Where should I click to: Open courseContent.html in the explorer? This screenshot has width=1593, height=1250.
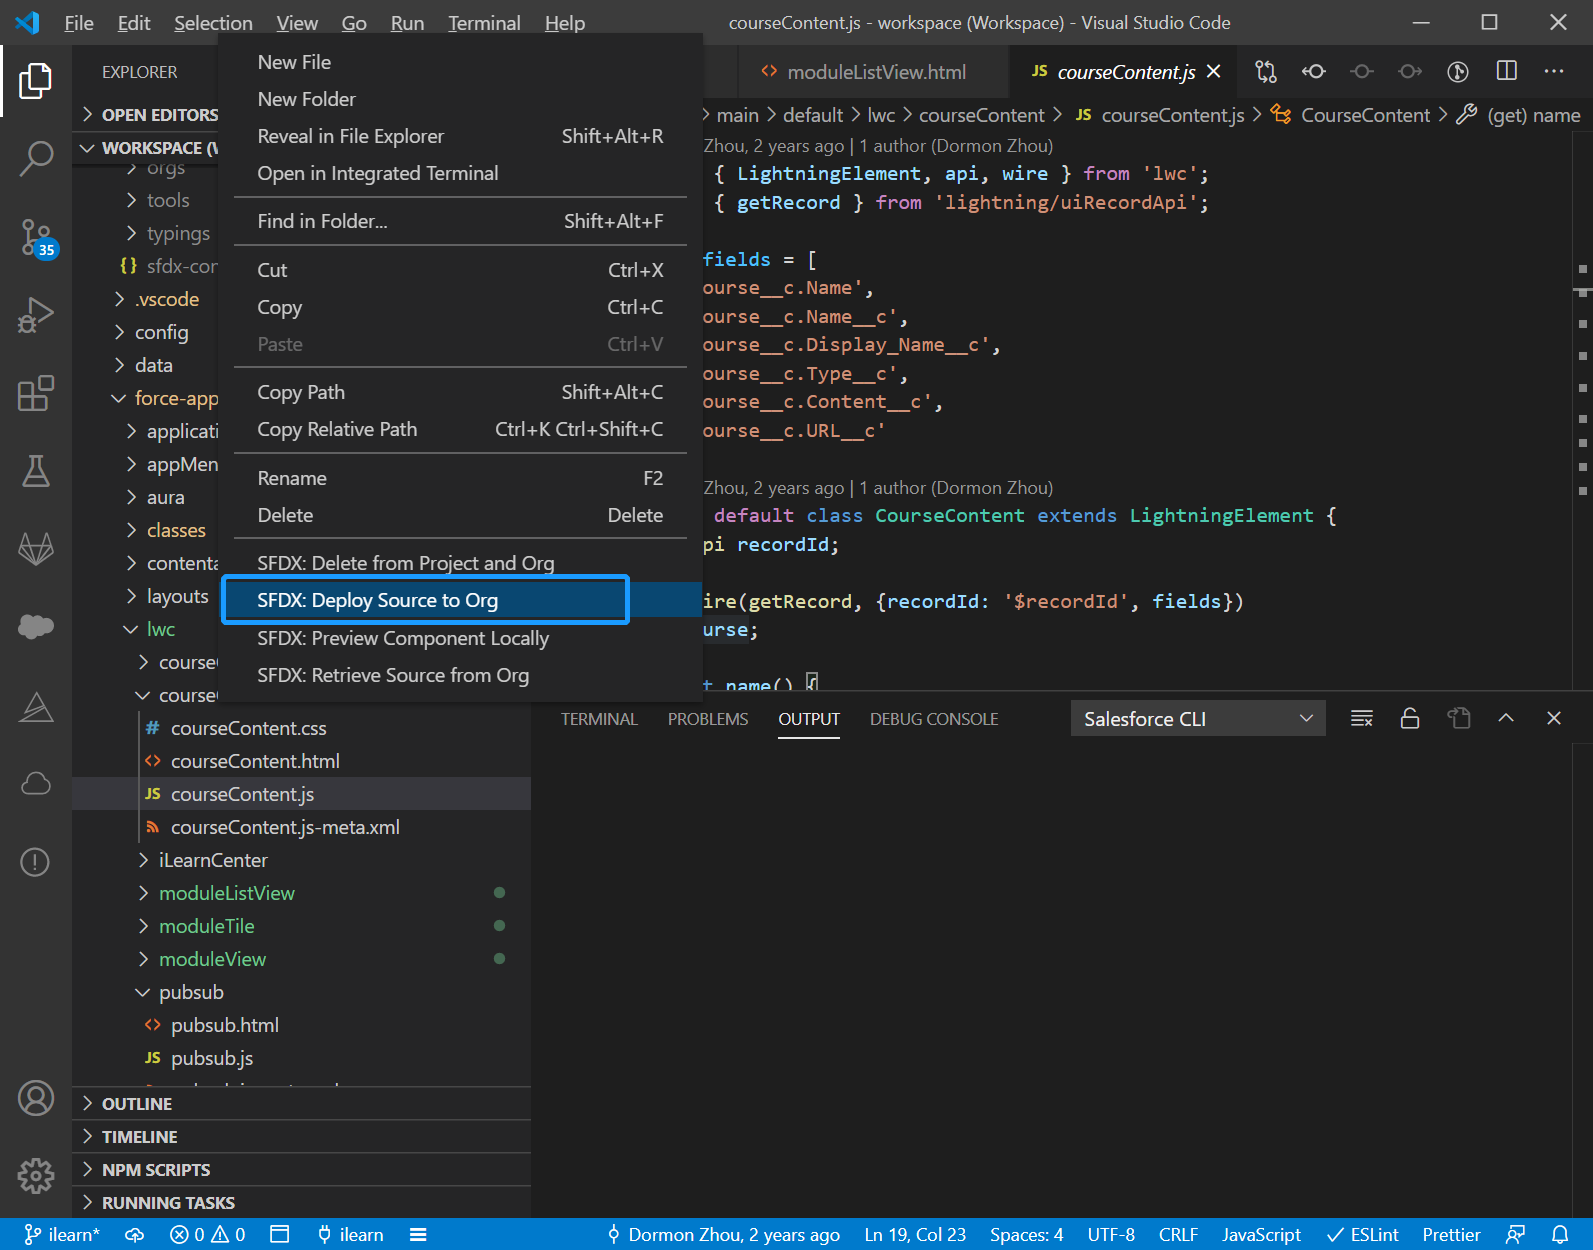[x=302, y=761]
